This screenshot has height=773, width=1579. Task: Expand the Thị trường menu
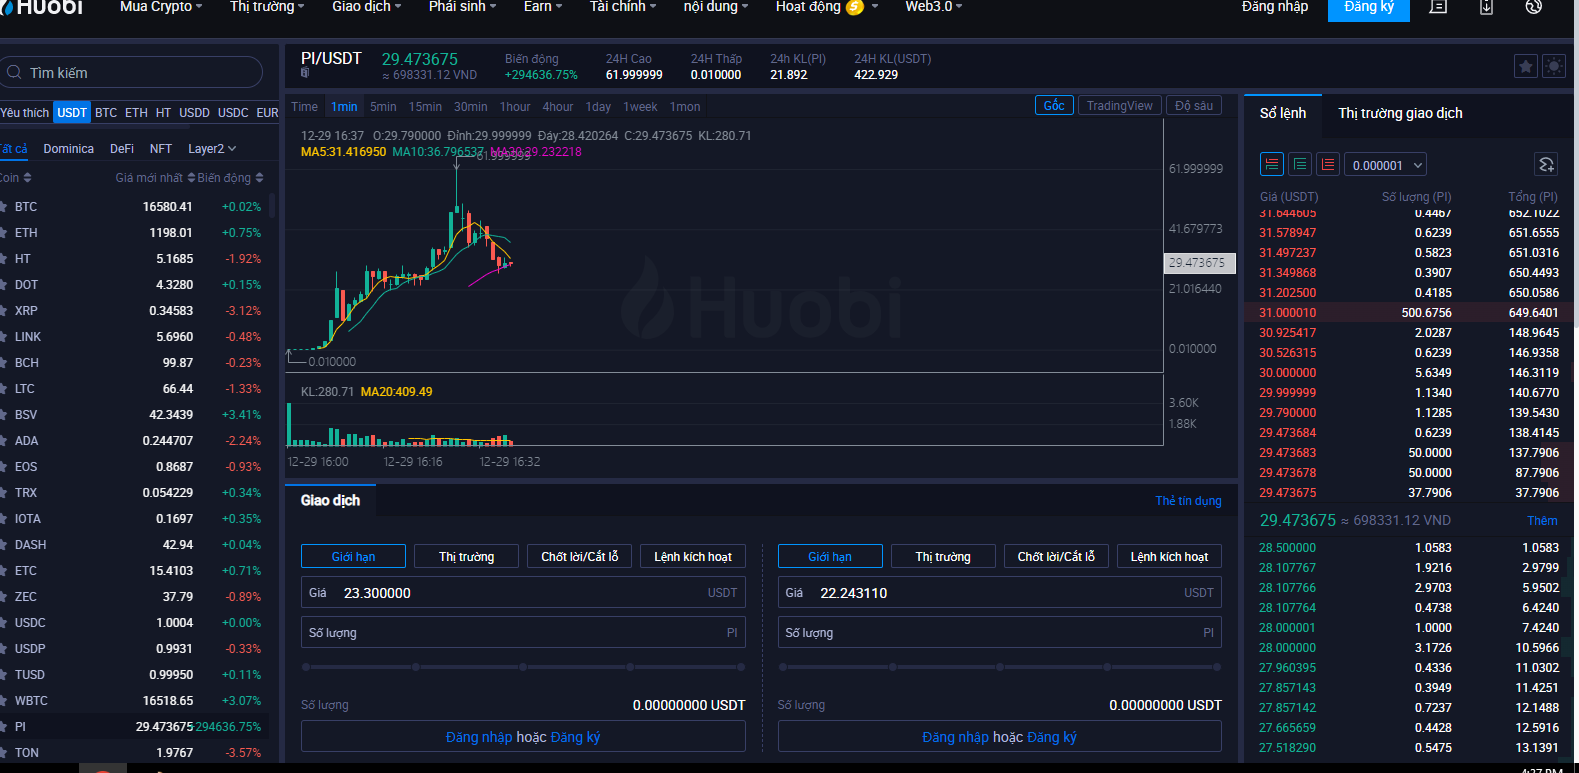pyautogui.click(x=267, y=6)
